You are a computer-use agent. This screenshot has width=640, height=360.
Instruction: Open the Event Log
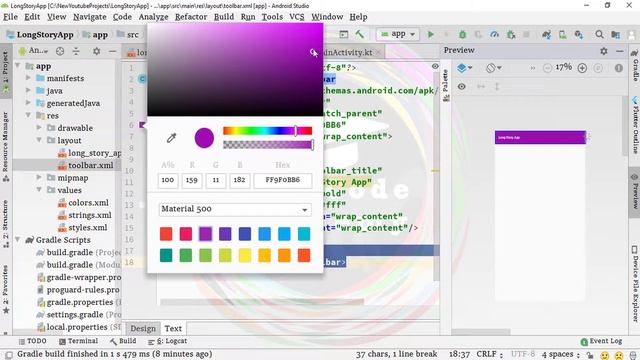tap(601, 341)
